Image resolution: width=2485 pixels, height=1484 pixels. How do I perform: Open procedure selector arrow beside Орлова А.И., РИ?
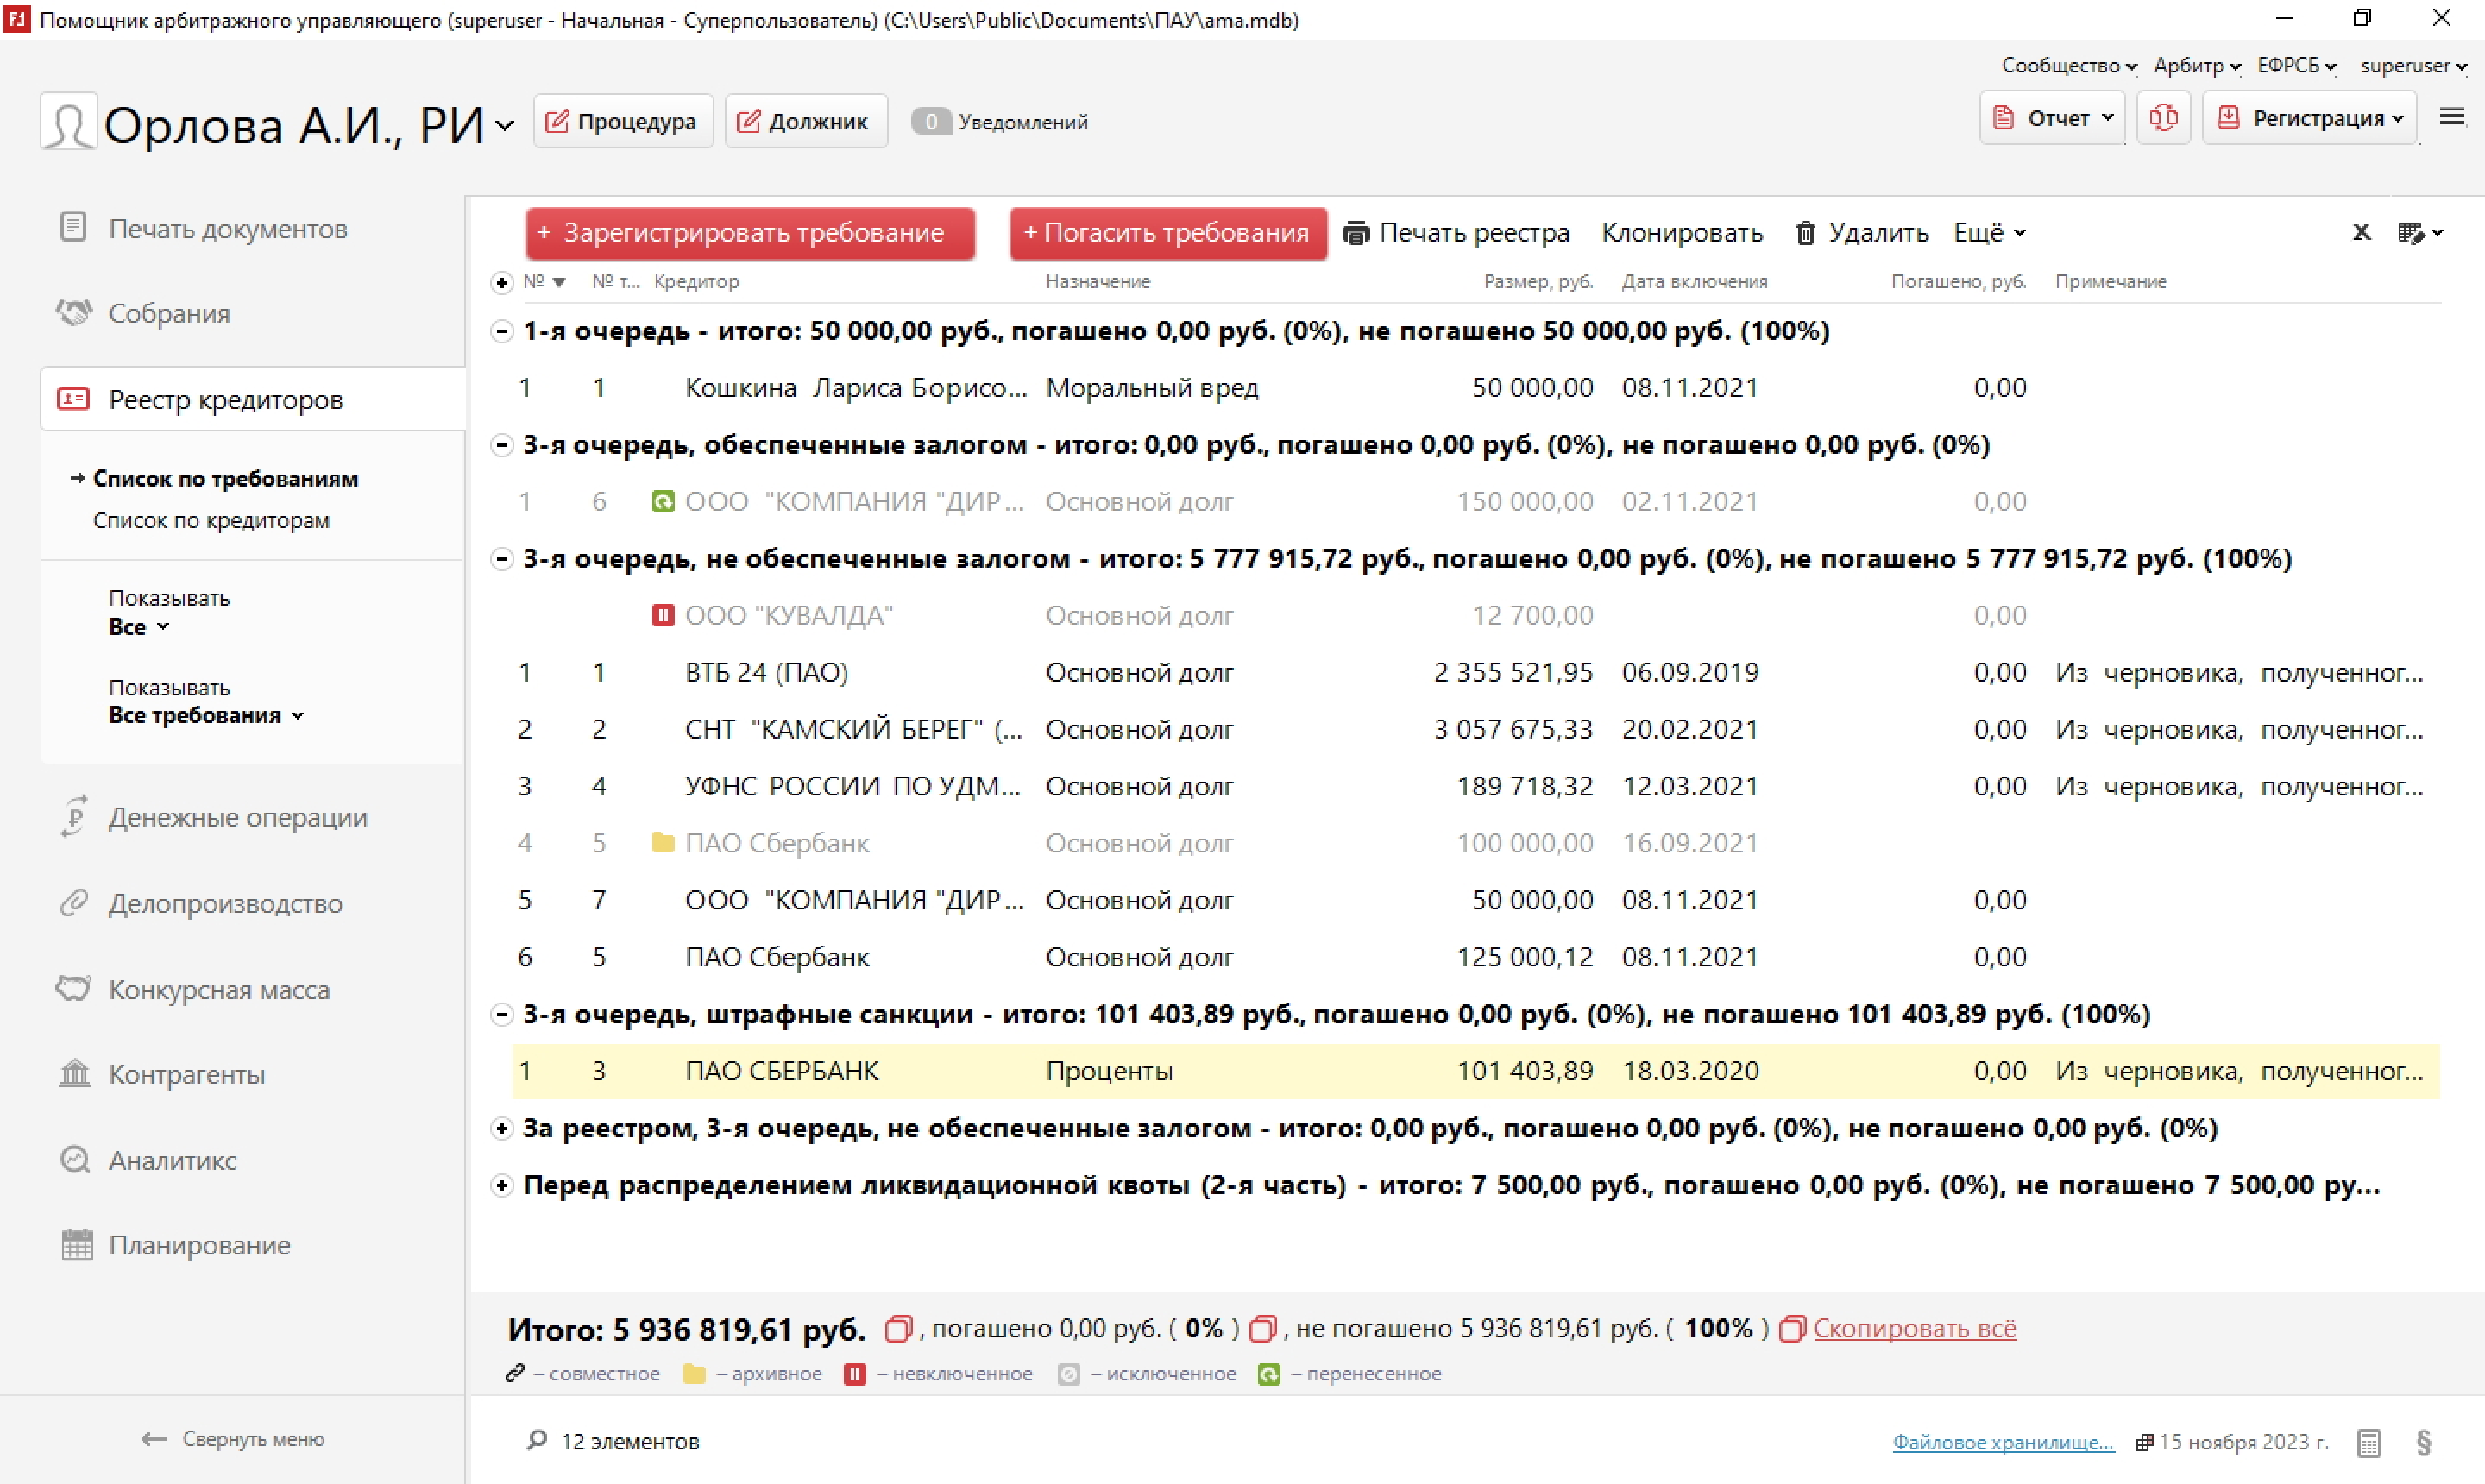[x=505, y=125]
